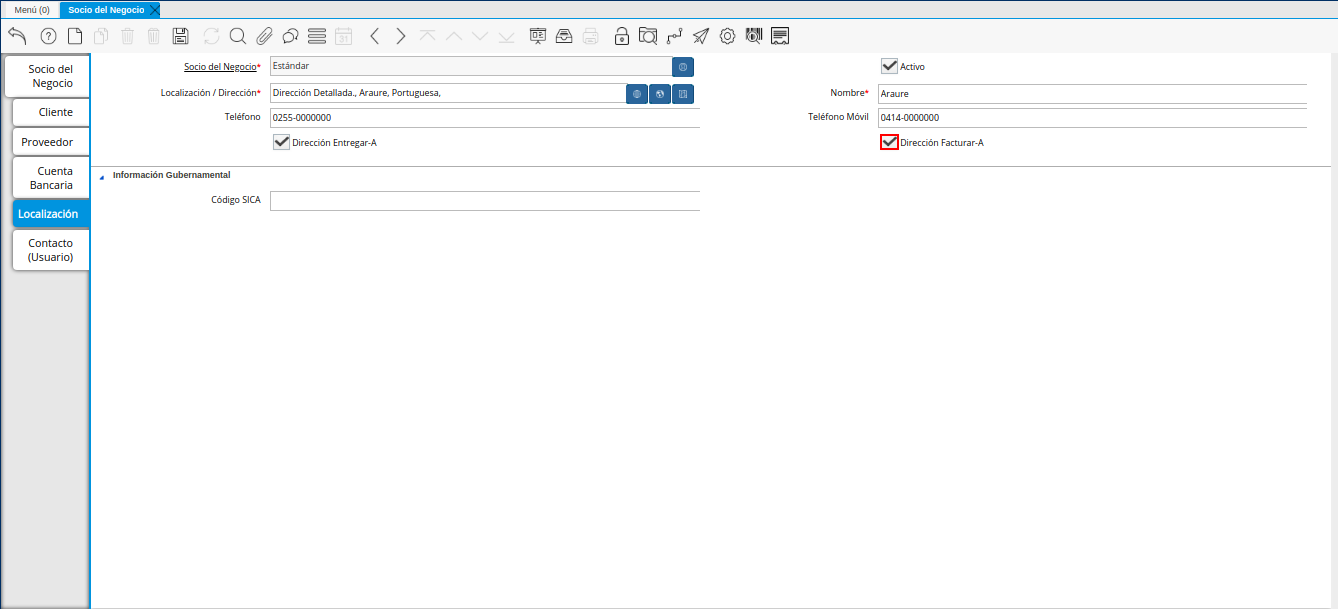Select the Cuenta Bancaria side tab
Screen dimensions: 1338x609
coord(51,178)
